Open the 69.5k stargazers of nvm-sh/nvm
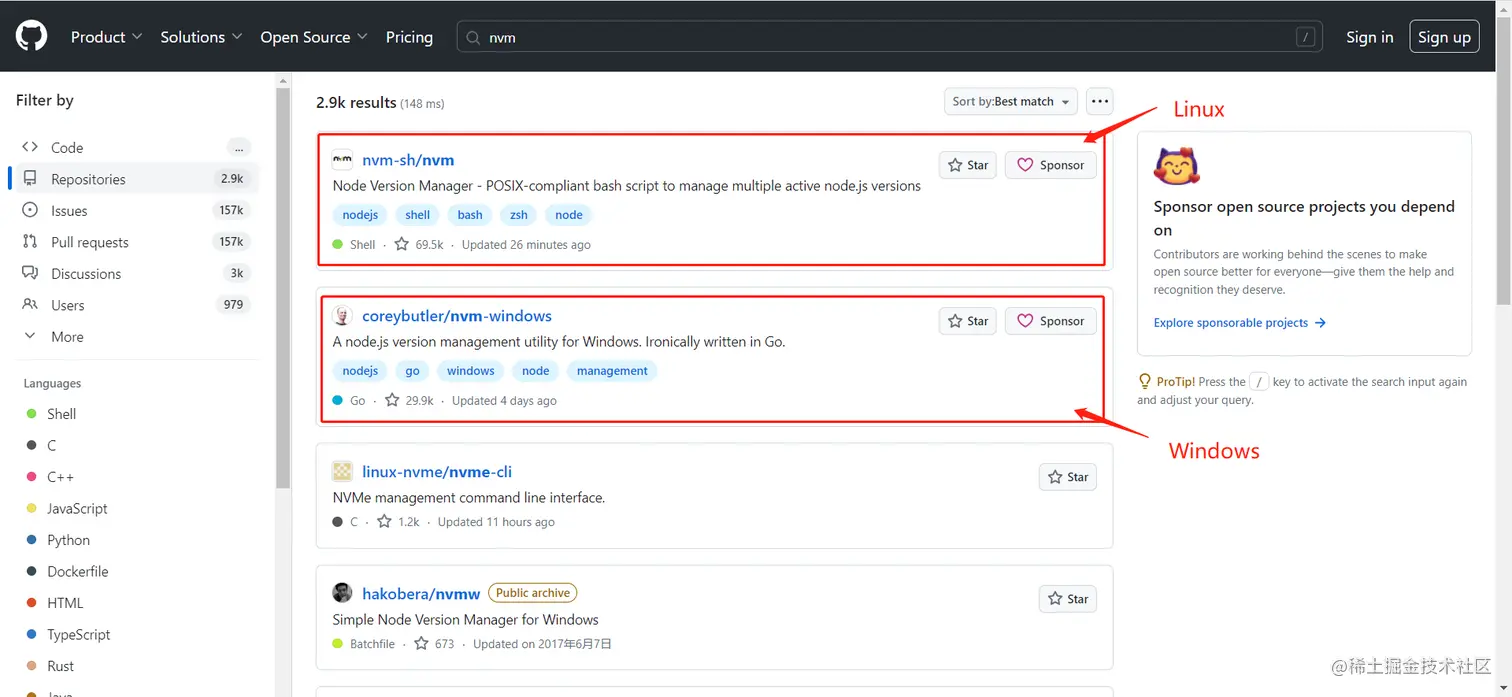 click(x=419, y=244)
